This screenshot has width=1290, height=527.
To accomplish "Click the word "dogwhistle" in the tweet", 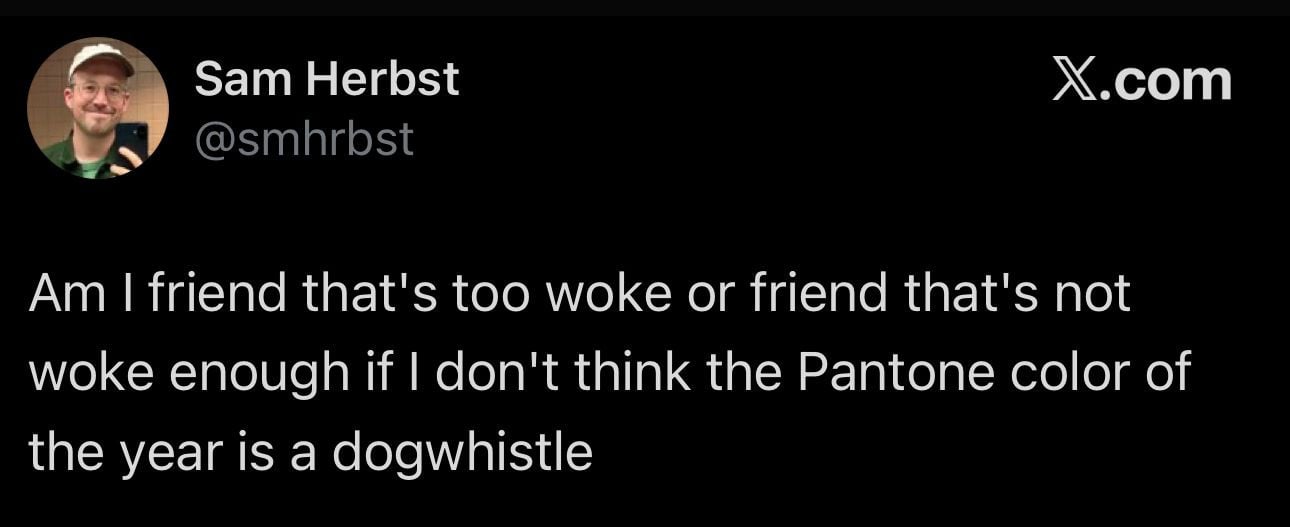I will [462, 452].
